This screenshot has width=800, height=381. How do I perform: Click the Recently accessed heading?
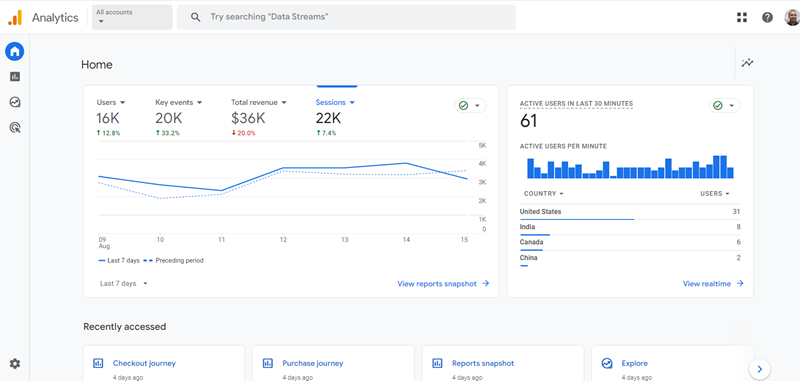pyautogui.click(x=124, y=326)
